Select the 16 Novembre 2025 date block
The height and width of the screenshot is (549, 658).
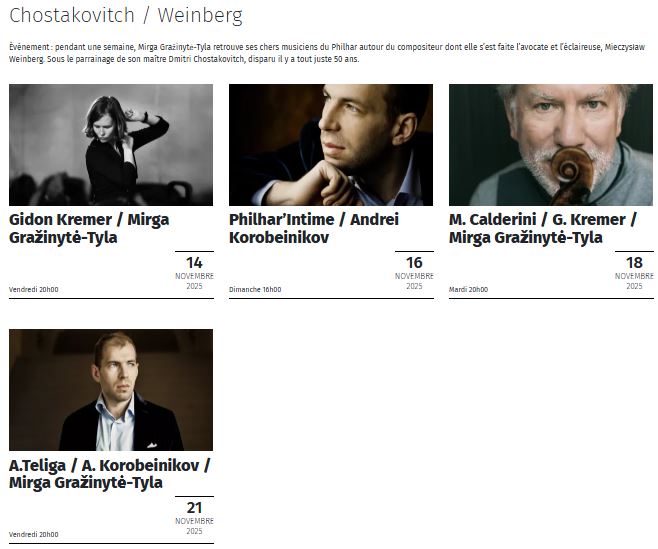414,273
